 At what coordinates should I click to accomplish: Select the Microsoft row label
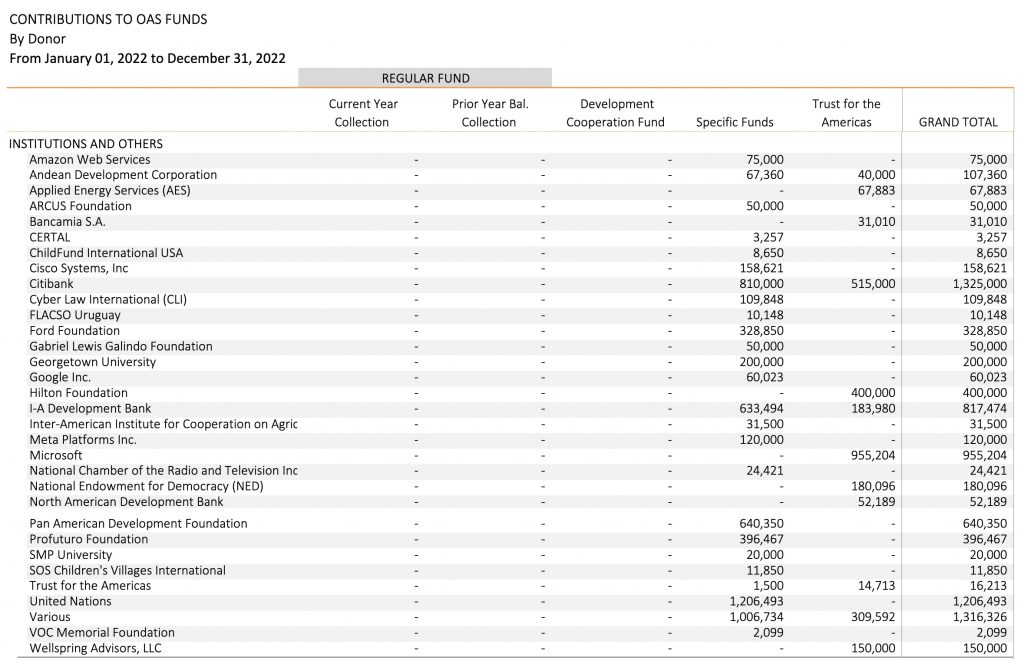pos(56,455)
